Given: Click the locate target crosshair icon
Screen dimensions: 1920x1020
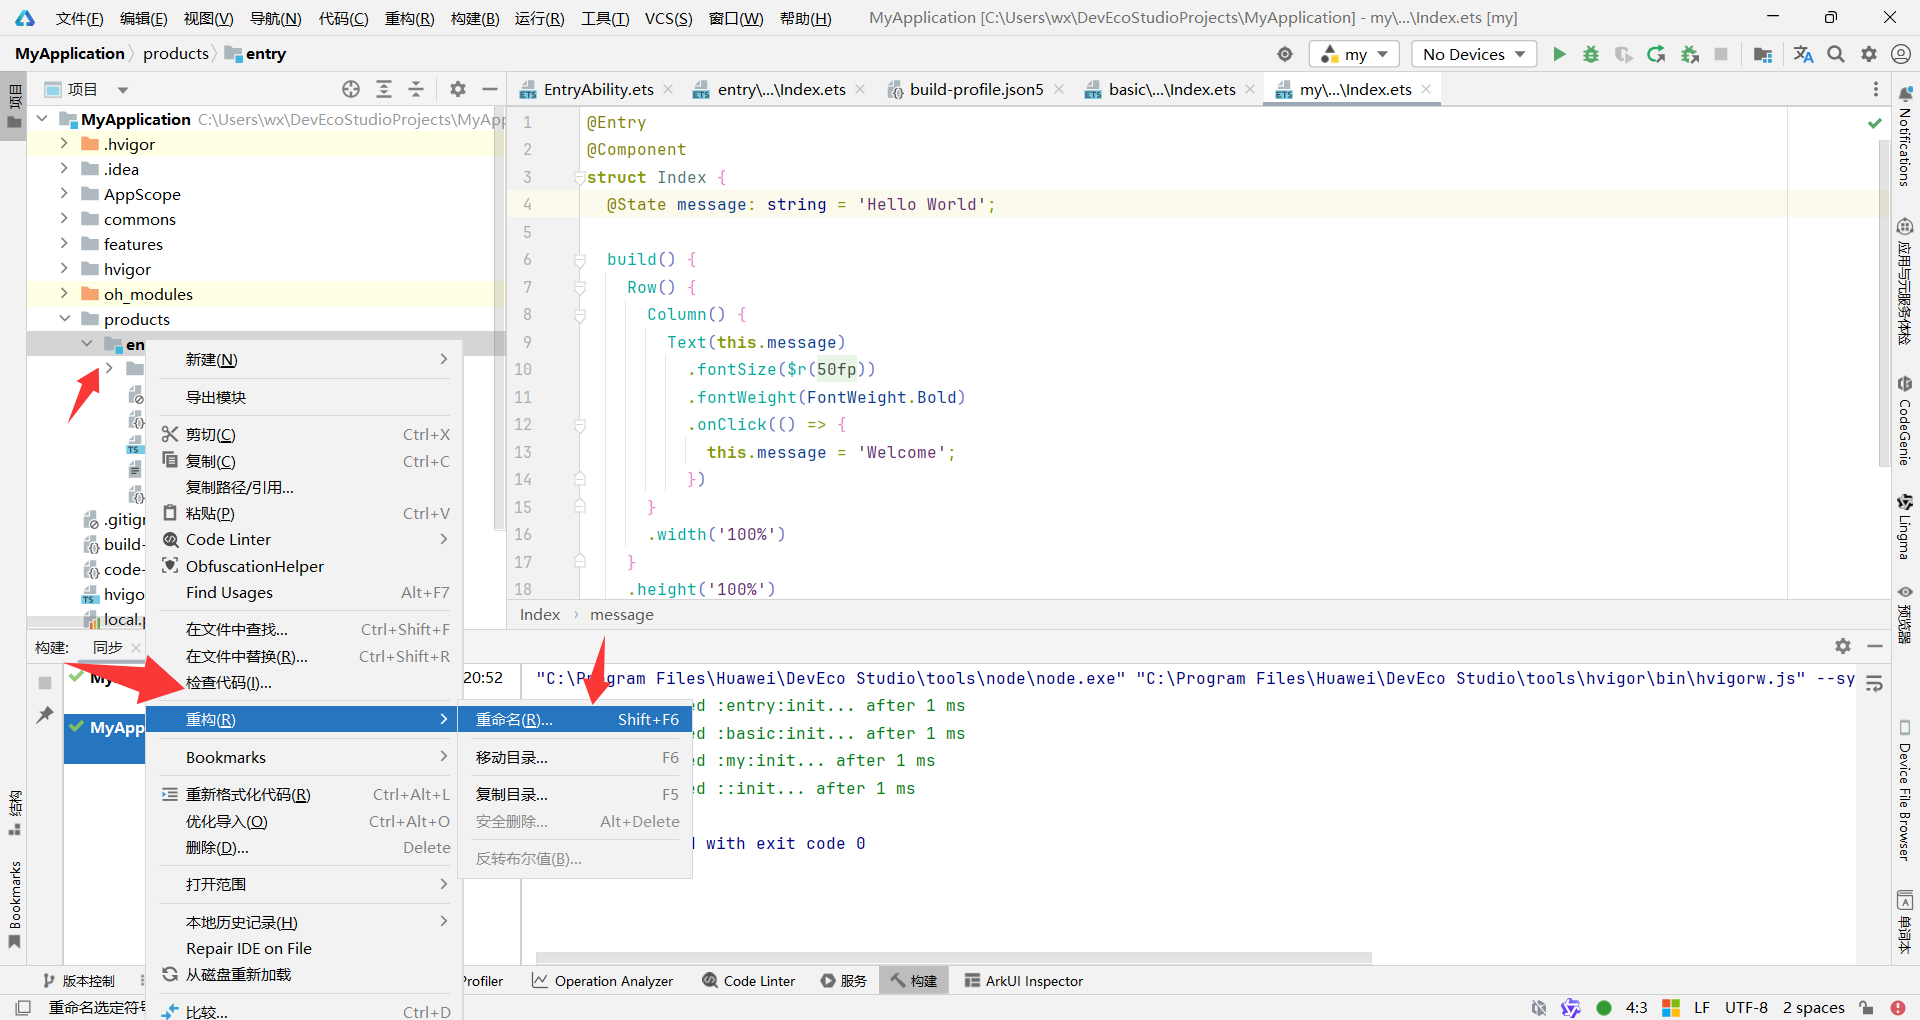Looking at the screenshot, I should tap(1285, 54).
